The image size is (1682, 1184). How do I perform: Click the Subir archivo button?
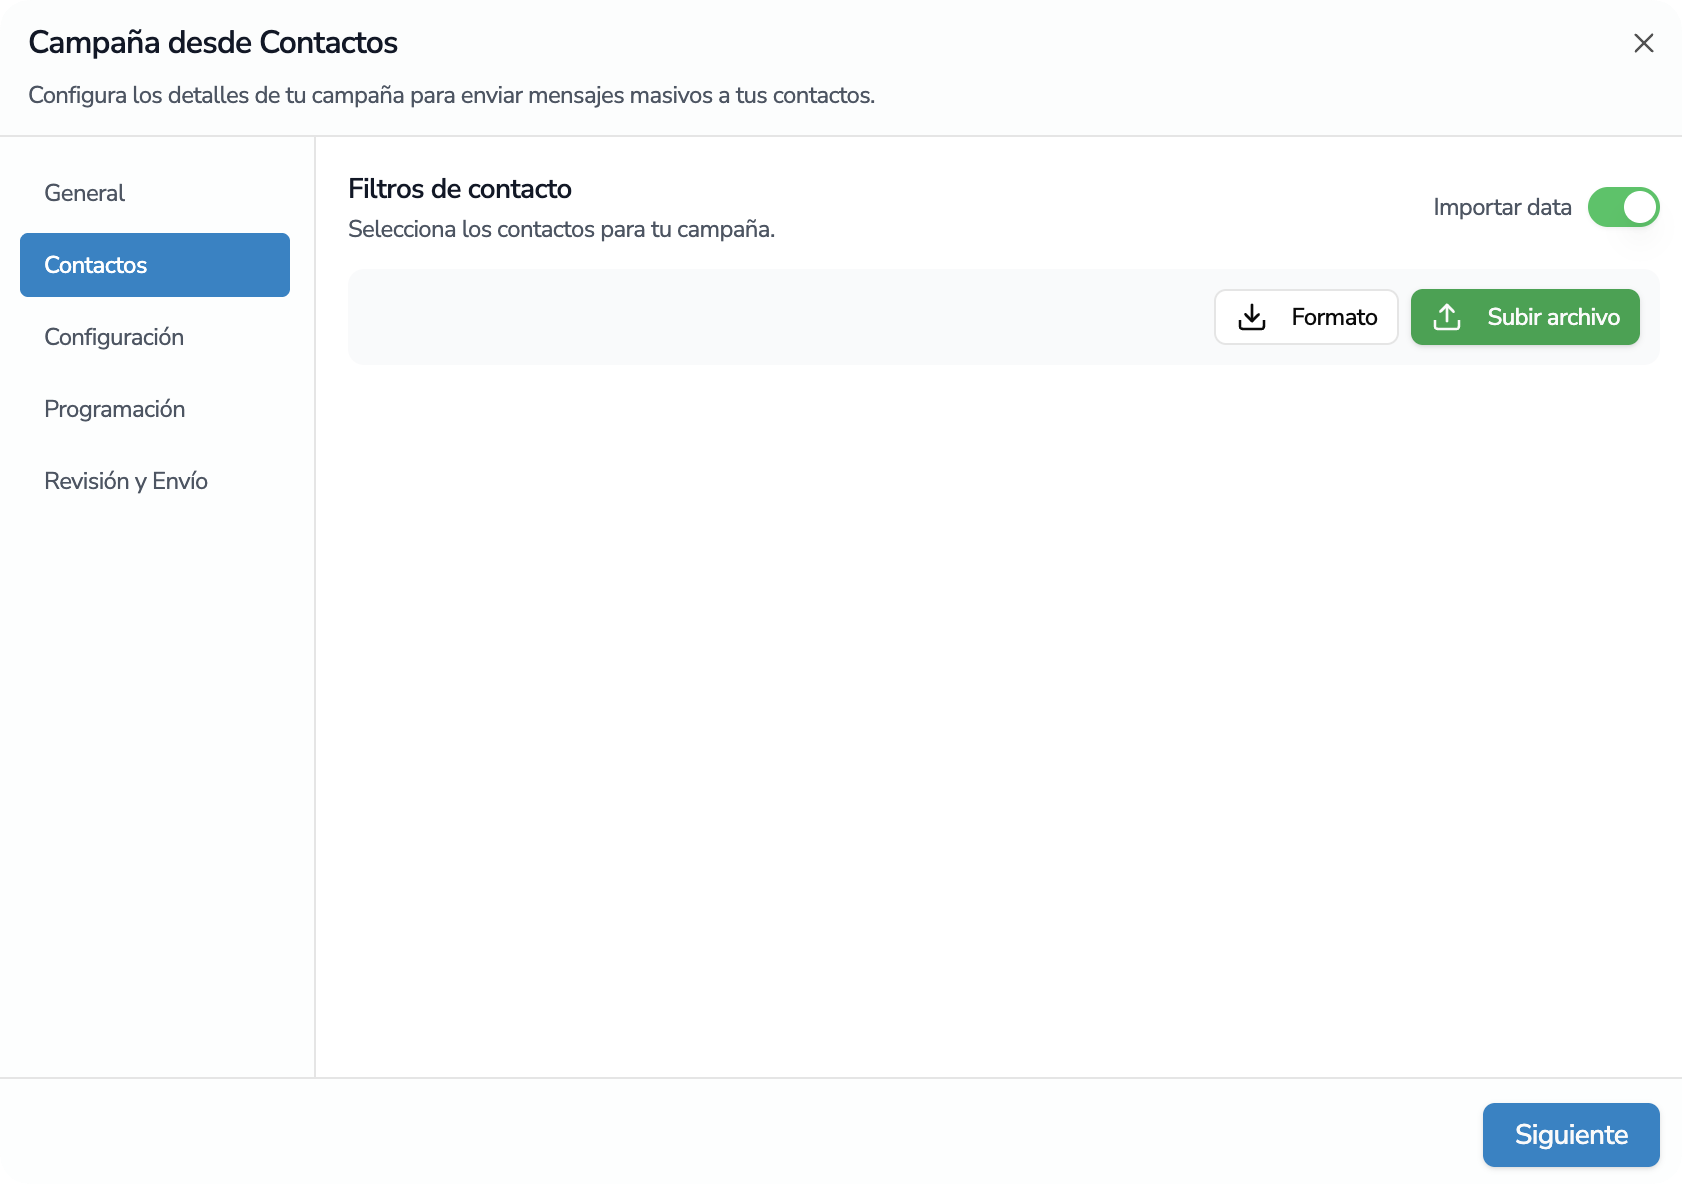pos(1525,317)
